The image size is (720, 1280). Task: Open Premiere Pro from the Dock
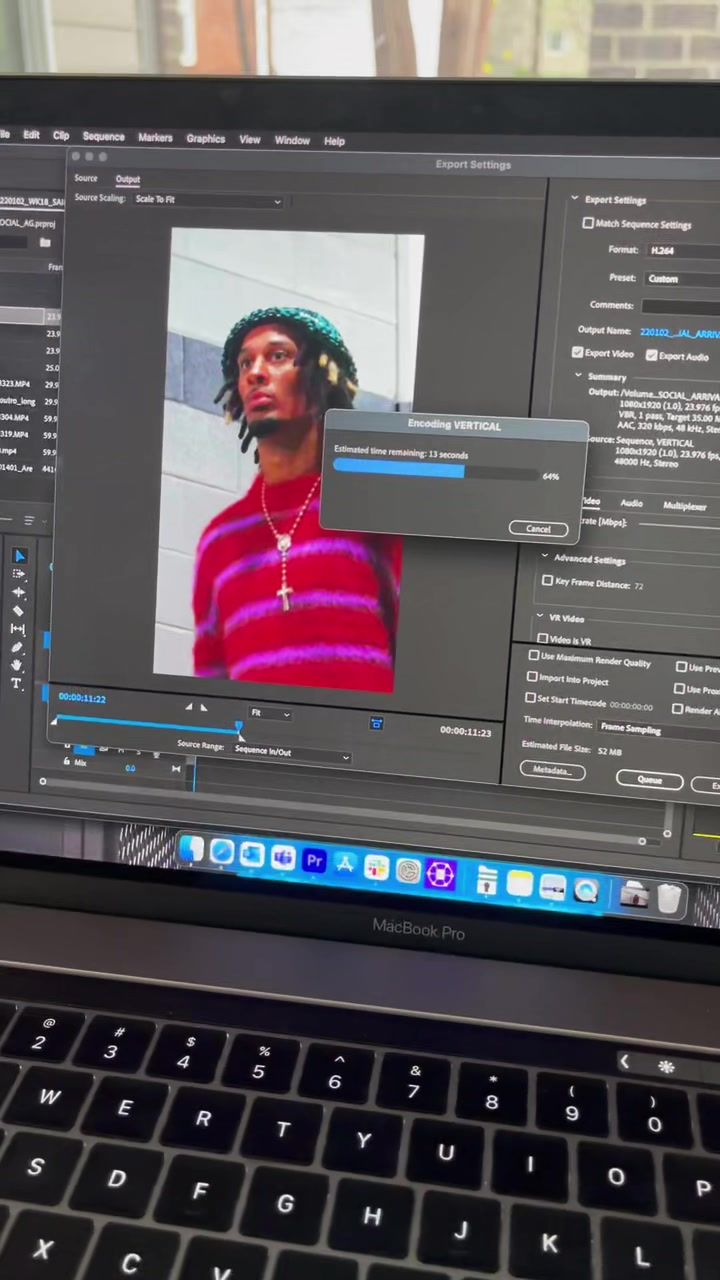pyautogui.click(x=315, y=861)
